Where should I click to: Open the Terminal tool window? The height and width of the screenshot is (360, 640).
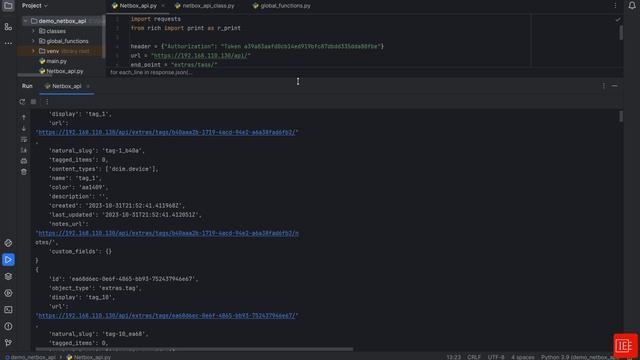pyautogui.click(x=8, y=310)
